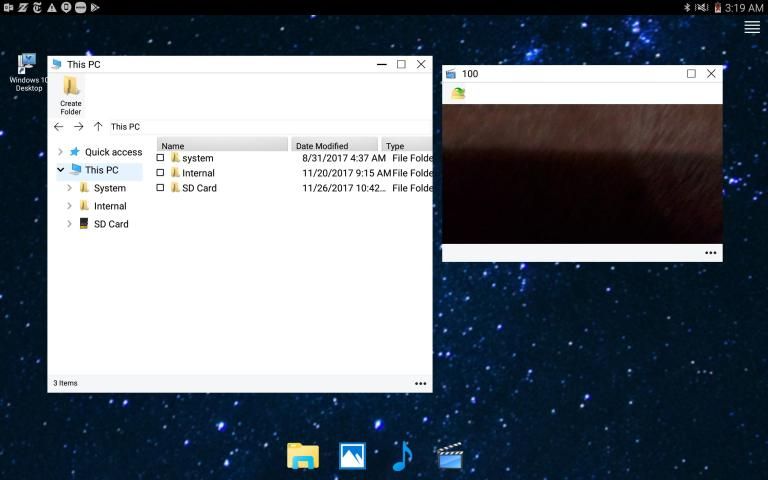Sort by the Name column header
768x480 pixels.
coord(222,146)
